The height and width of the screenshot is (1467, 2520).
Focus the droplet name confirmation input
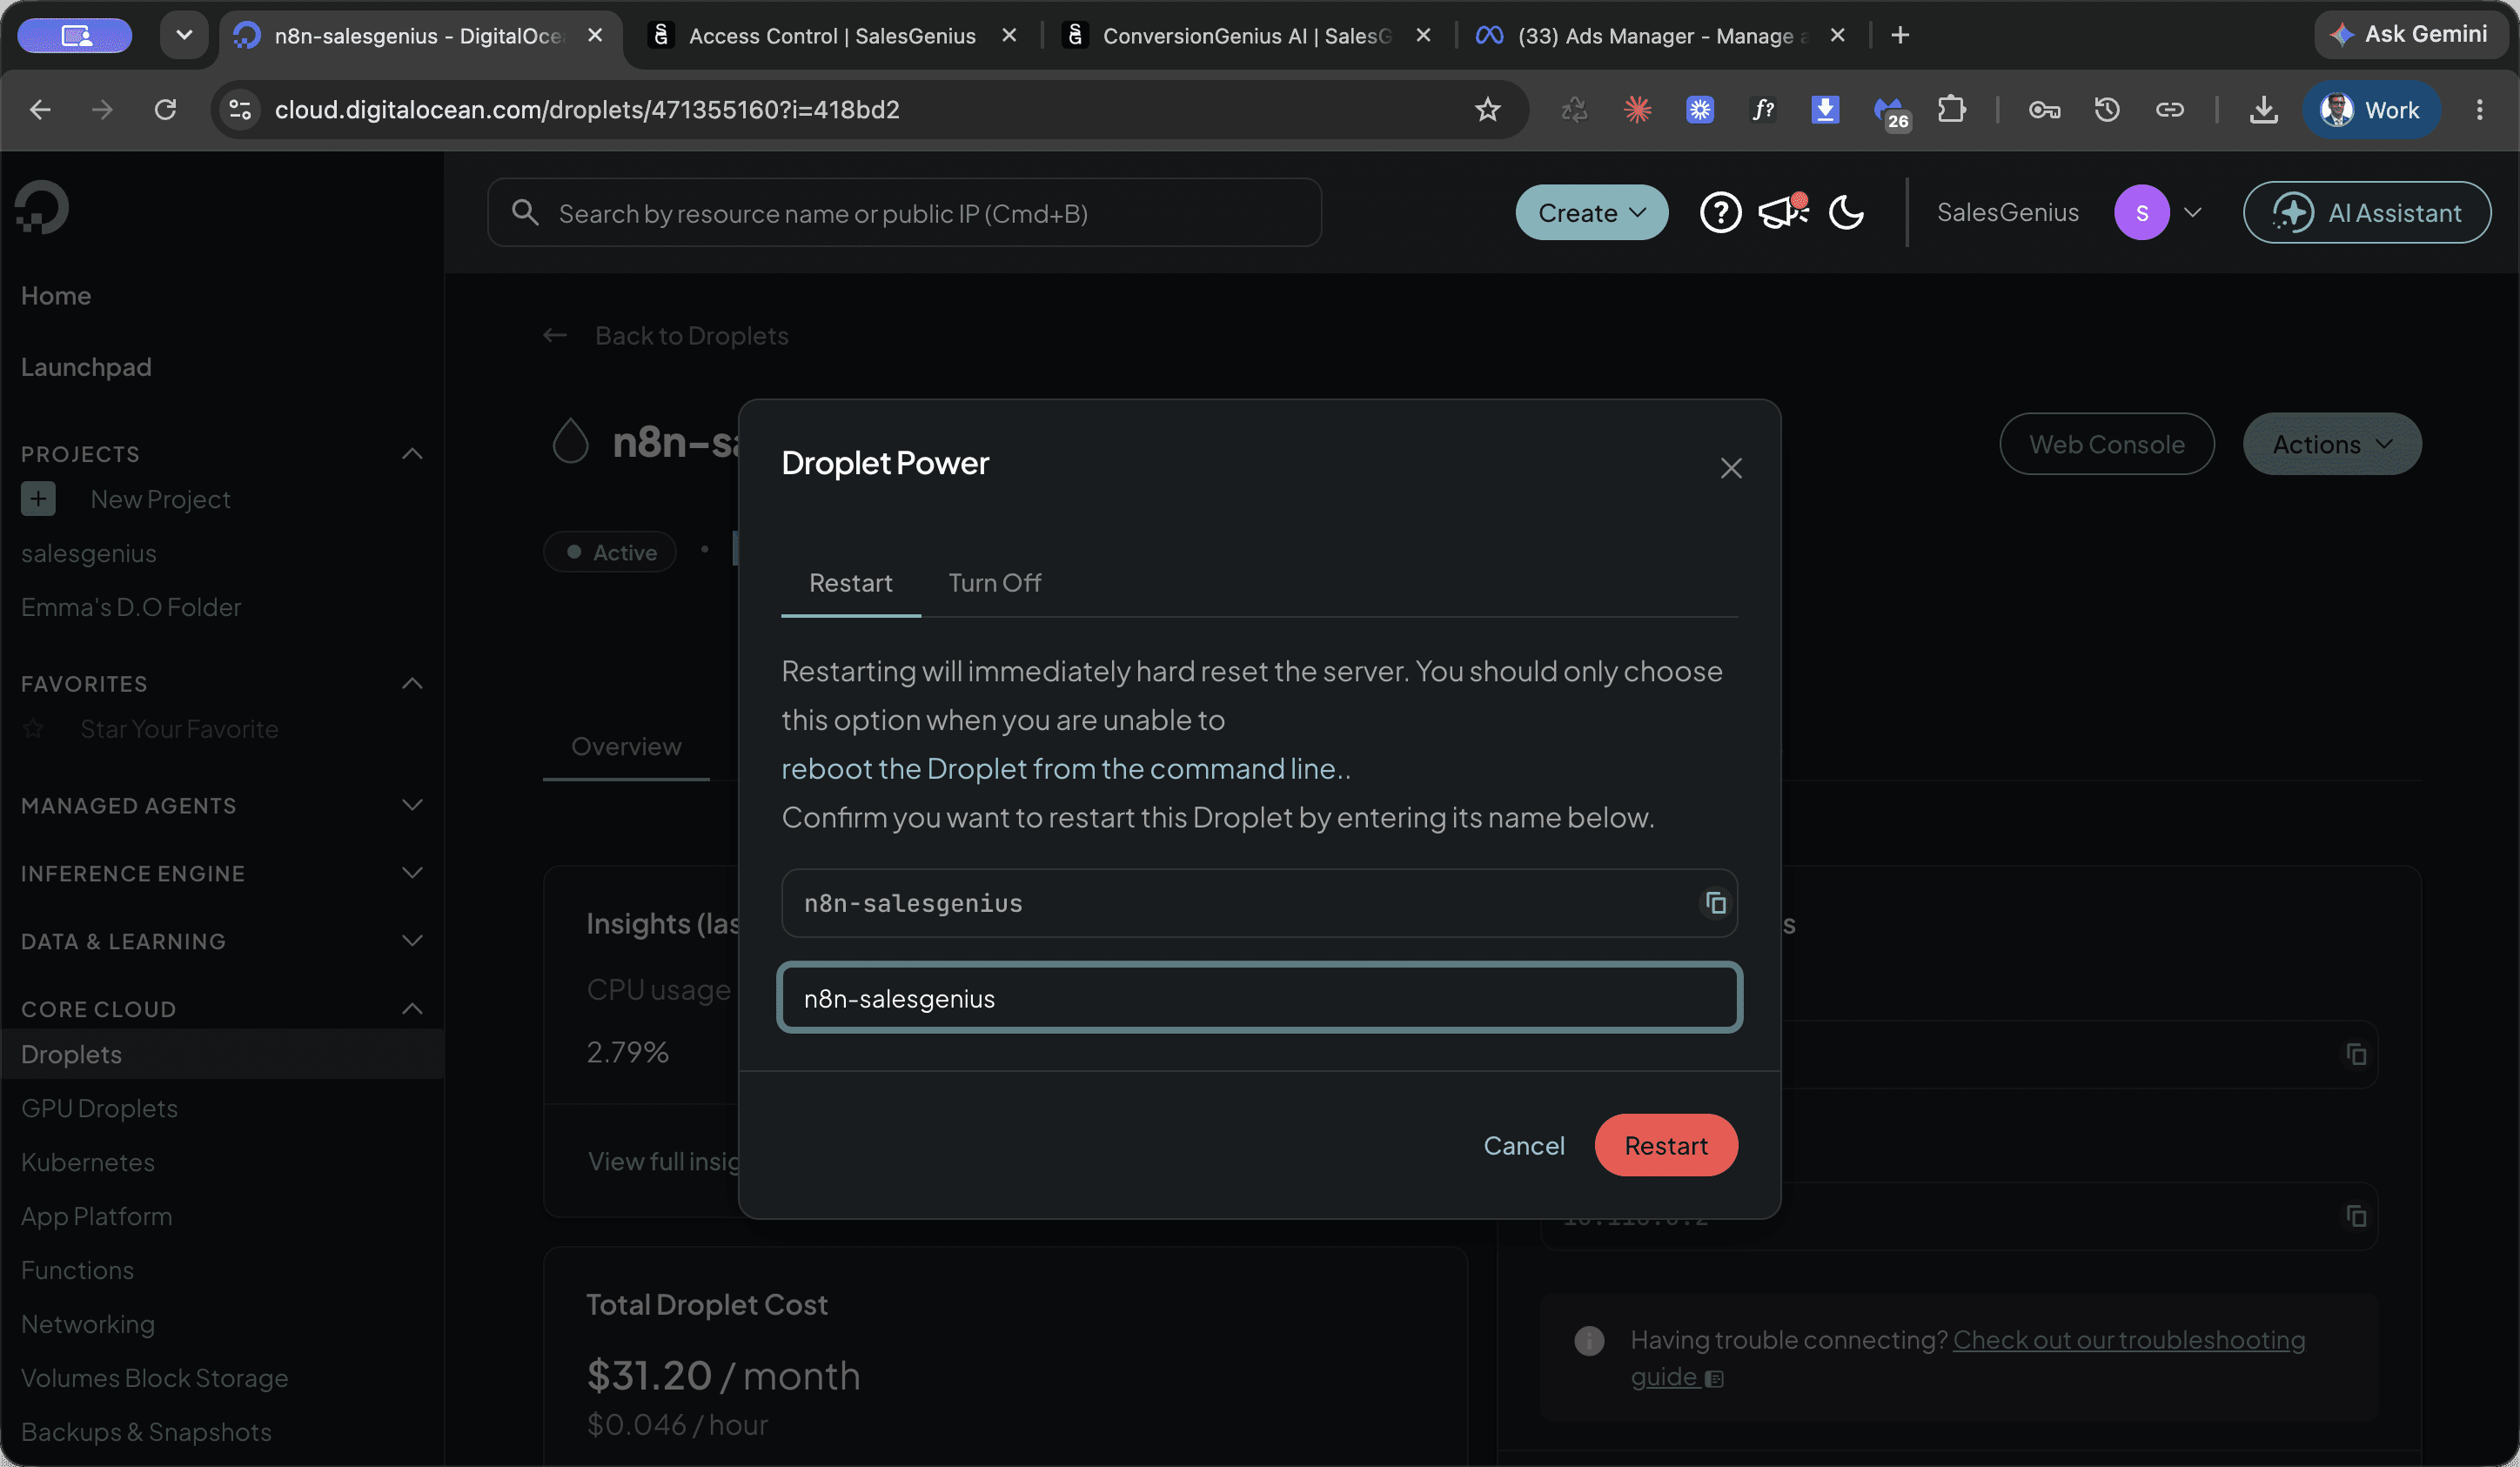click(x=1259, y=998)
